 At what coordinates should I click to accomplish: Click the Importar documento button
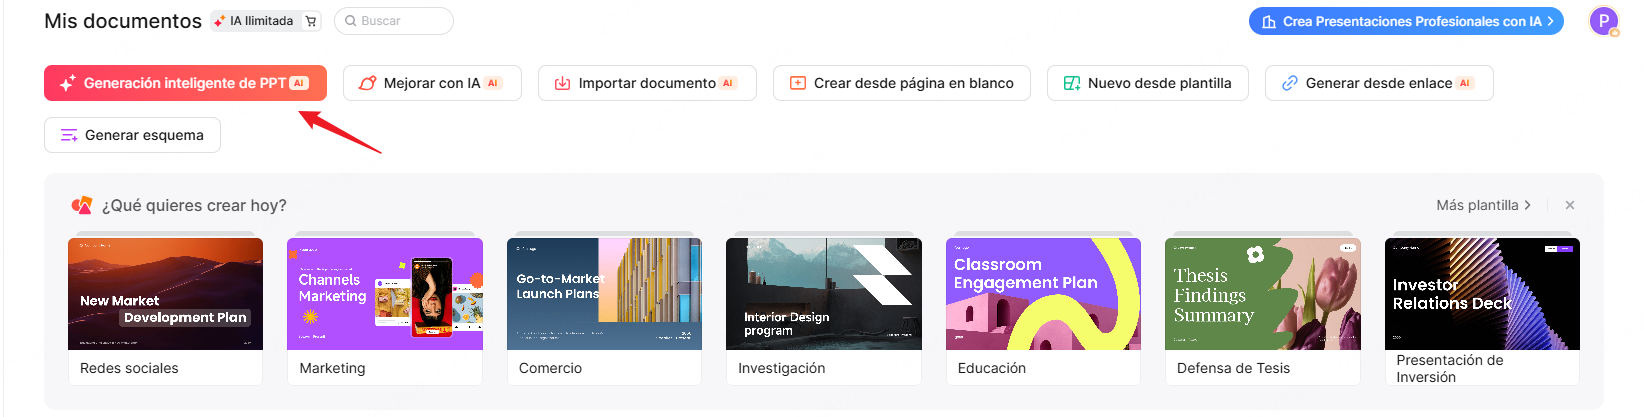click(x=647, y=83)
